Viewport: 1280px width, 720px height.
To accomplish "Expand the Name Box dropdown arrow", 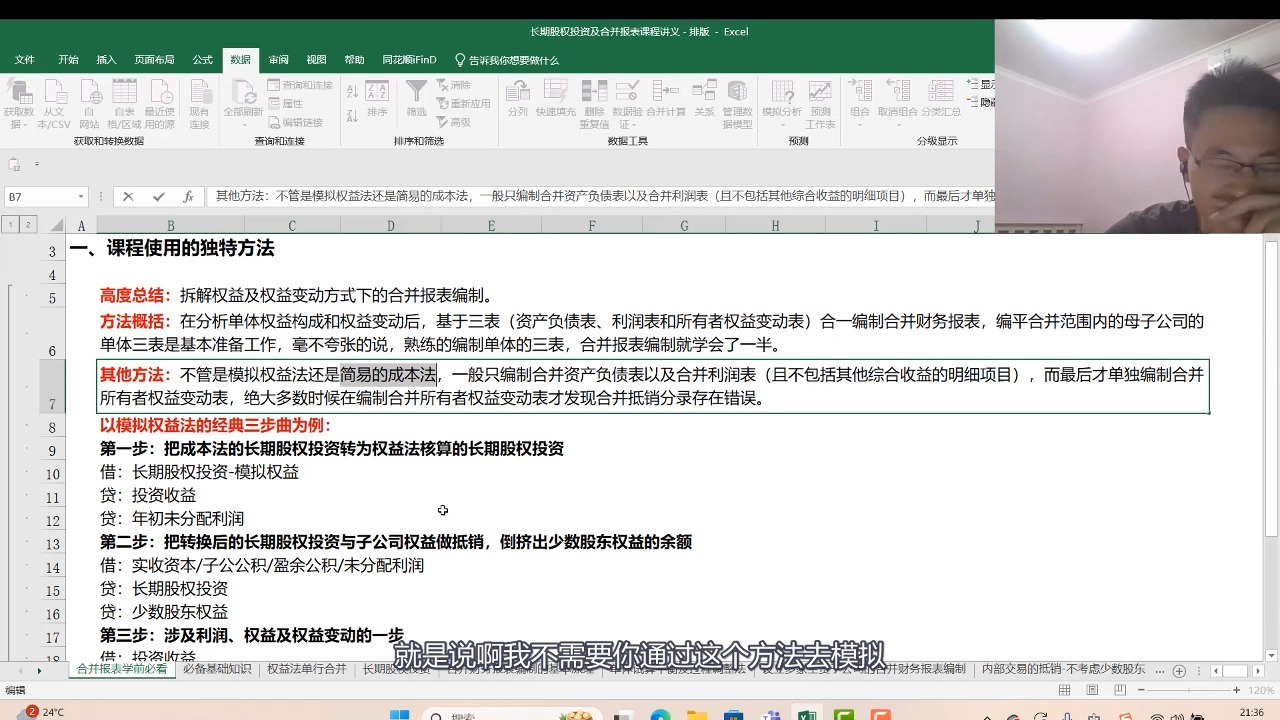I will 80,197.
